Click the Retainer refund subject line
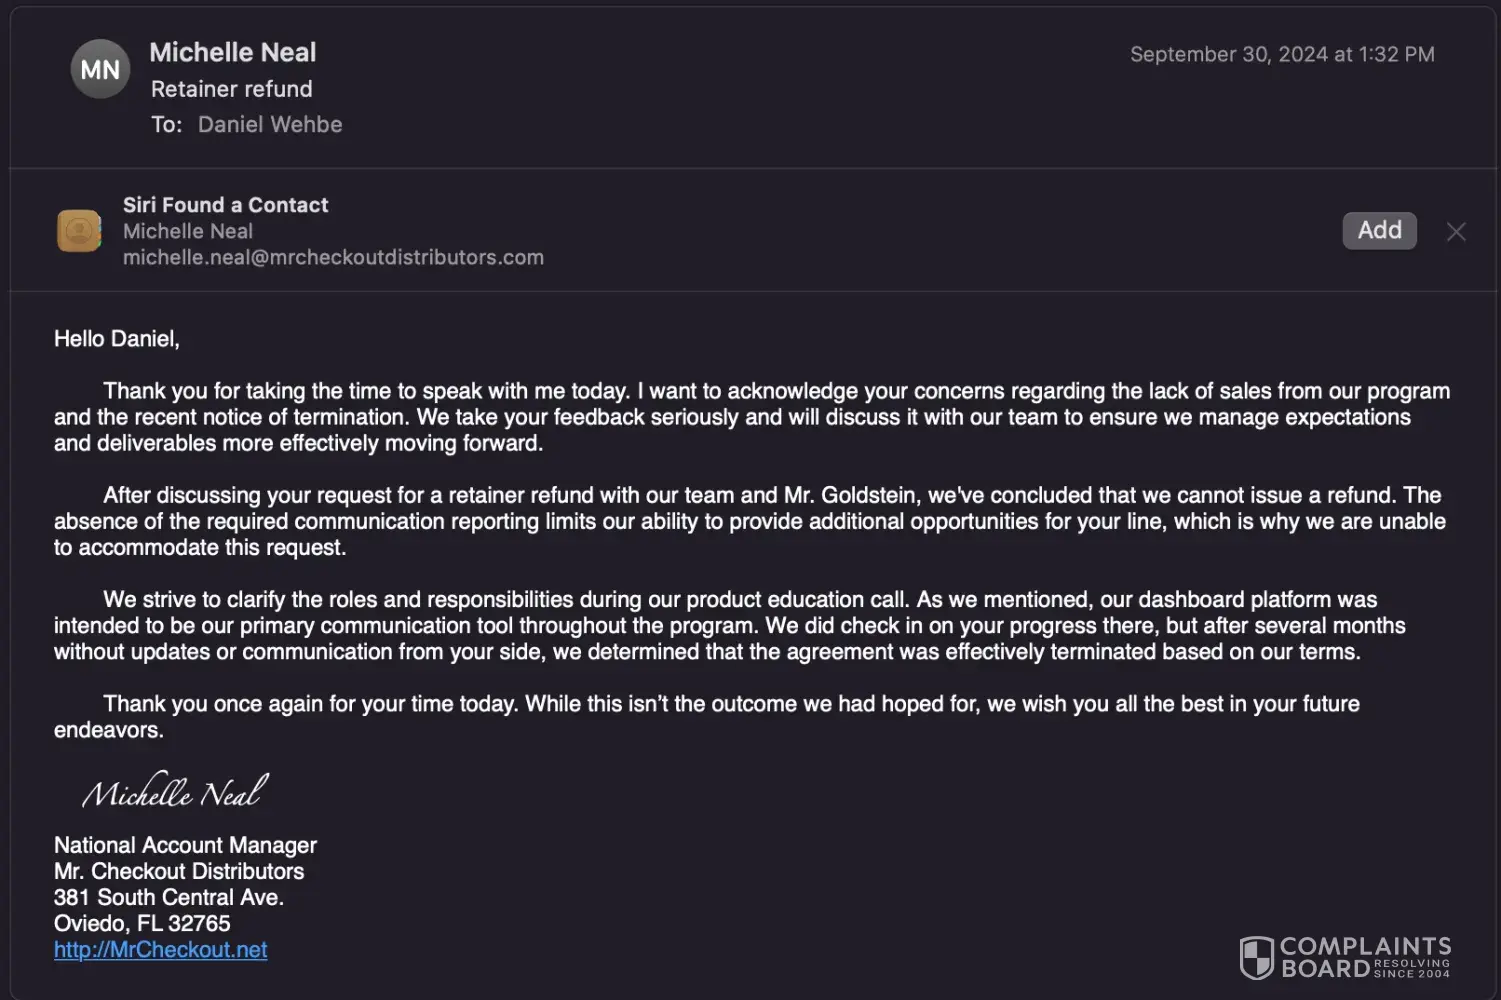This screenshot has width=1501, height=1000. pos(231,89)
